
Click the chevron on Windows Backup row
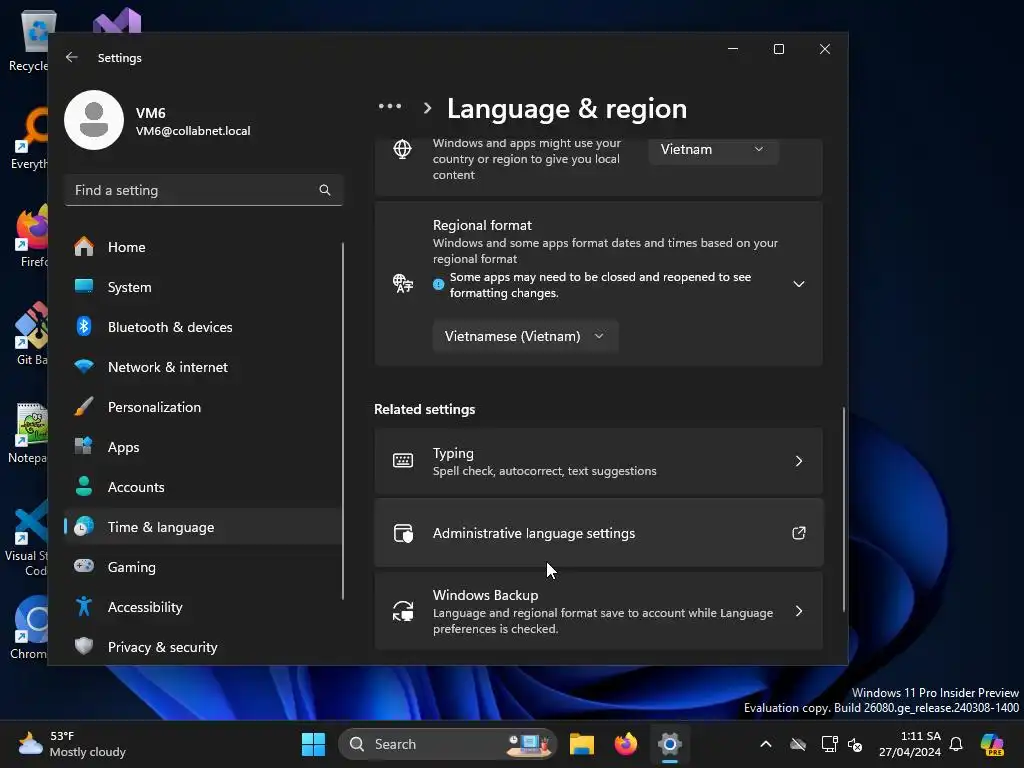tap(799, 611)
